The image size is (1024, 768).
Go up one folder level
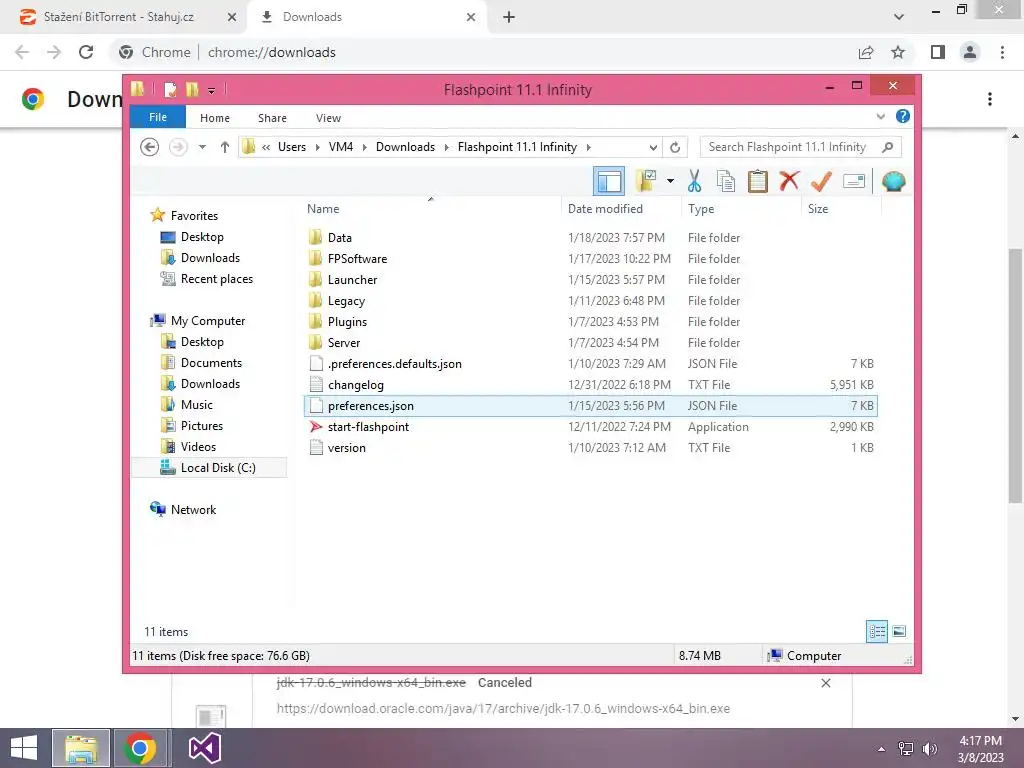225,147
